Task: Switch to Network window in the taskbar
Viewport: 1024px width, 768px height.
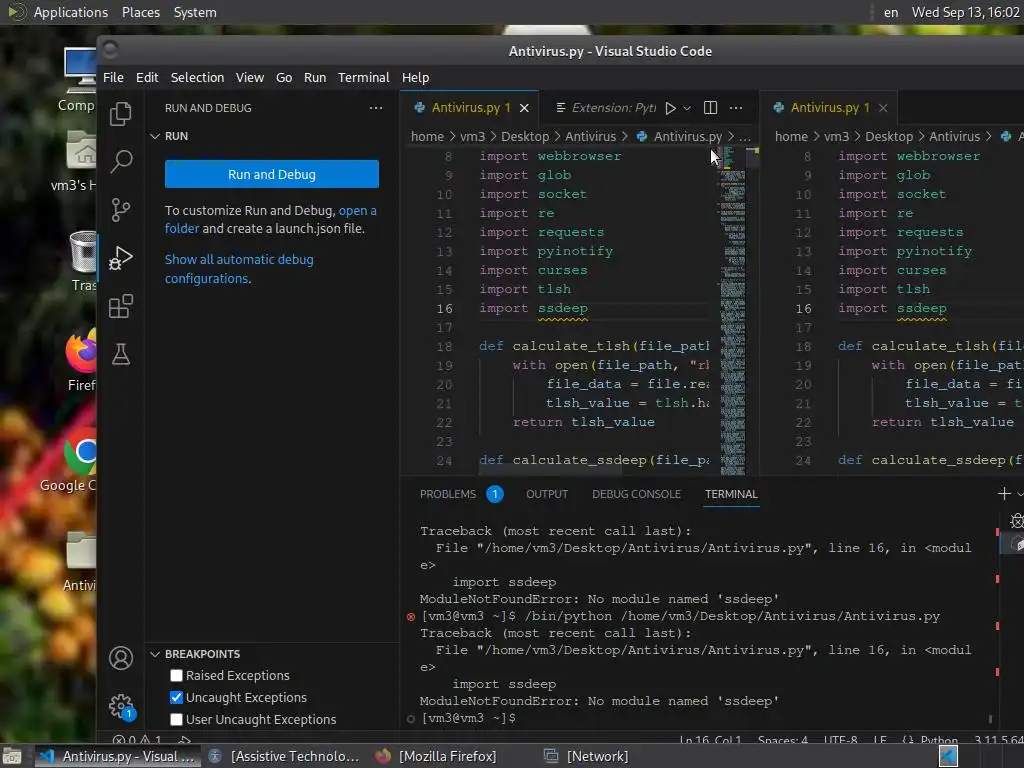Action: click(586, 756)
